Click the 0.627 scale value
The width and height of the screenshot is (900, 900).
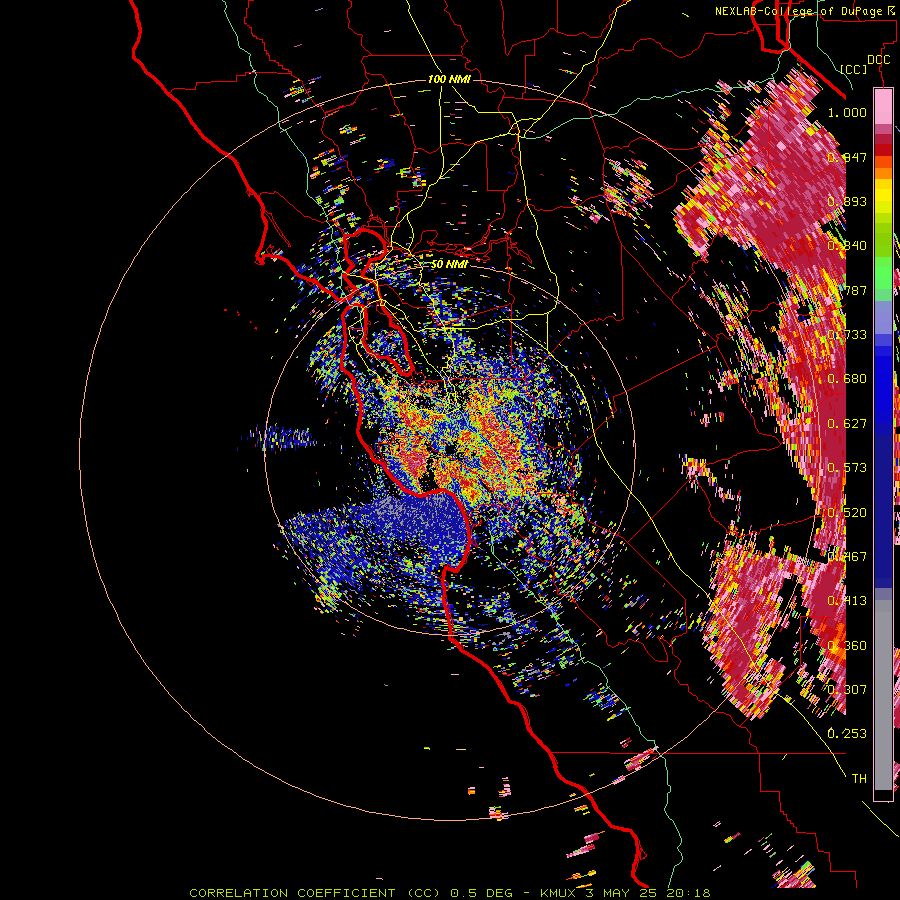847,424
